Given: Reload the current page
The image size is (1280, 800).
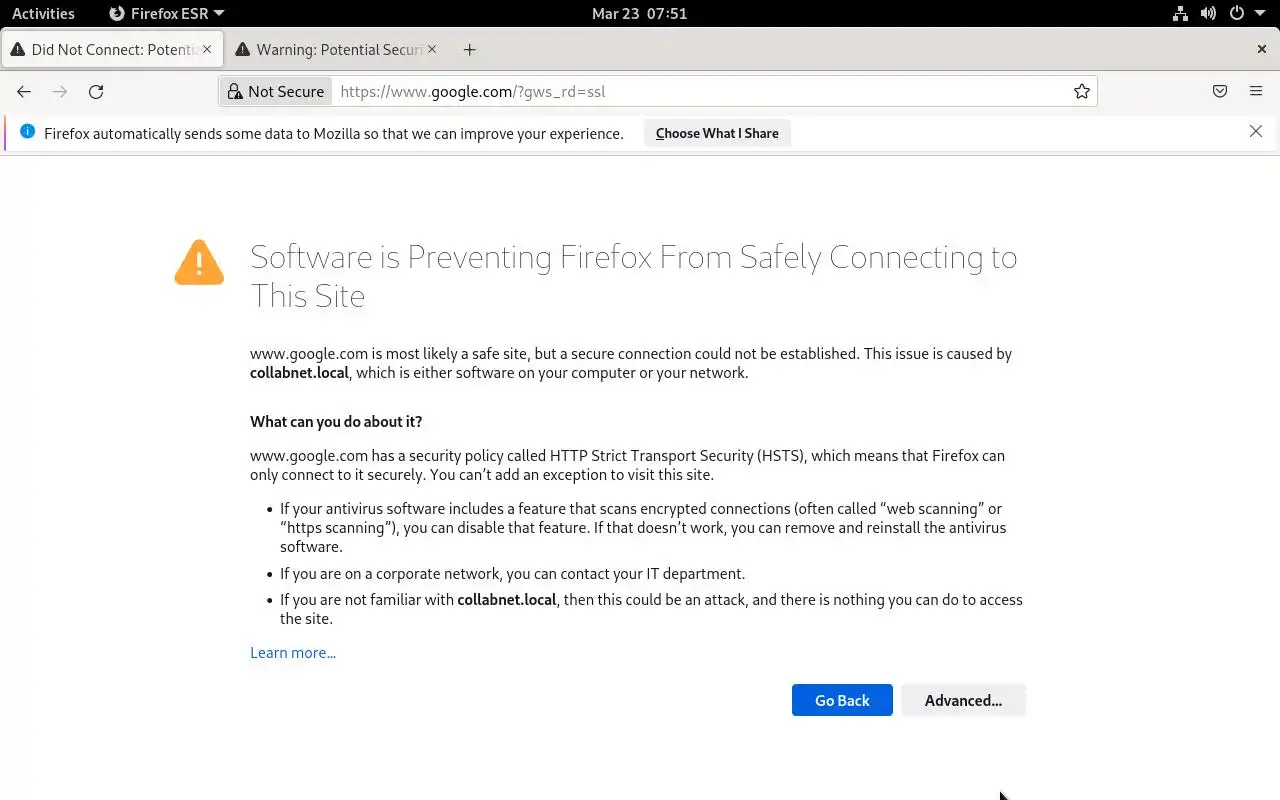Looking at the screenshot, I should [x=96, y=92].
